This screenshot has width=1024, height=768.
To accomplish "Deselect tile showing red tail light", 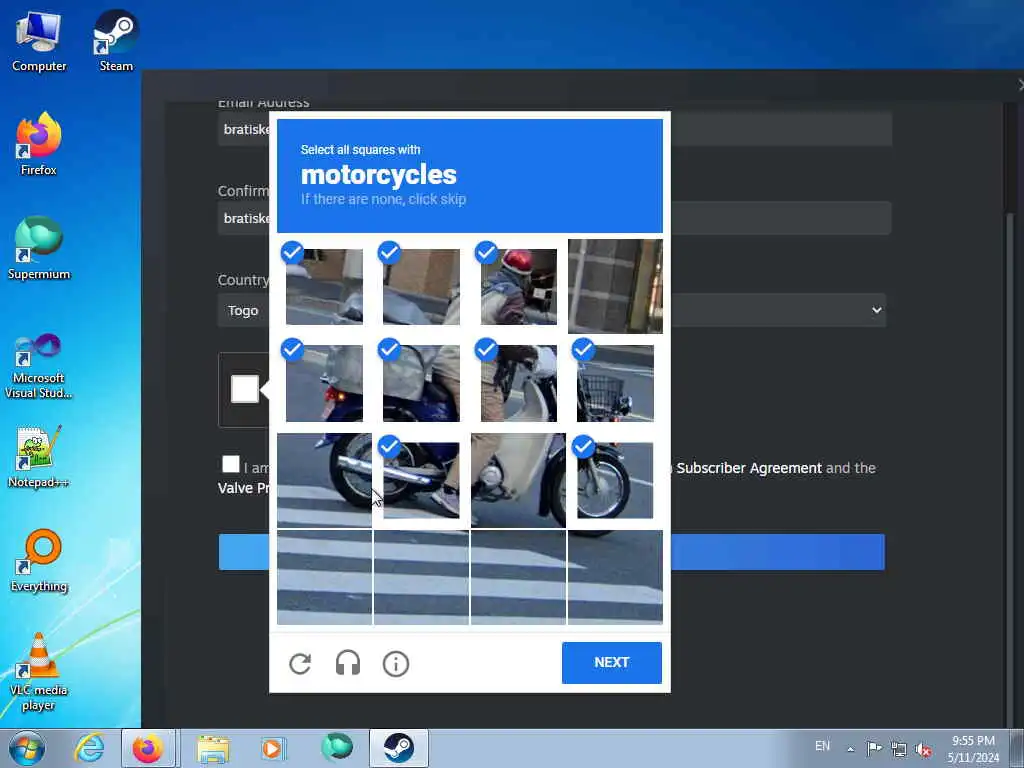I will [324, 383].
